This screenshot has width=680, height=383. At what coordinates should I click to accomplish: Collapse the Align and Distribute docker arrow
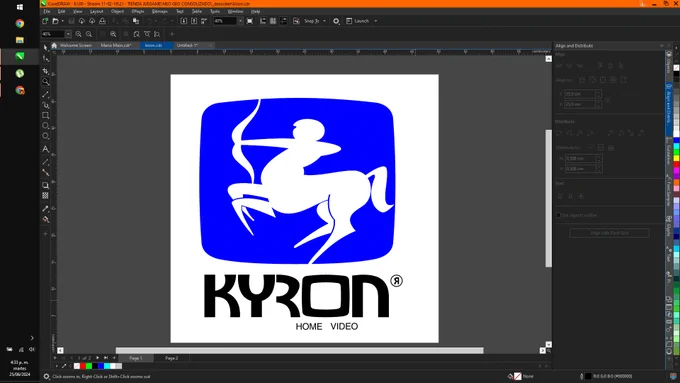[662, 46]
